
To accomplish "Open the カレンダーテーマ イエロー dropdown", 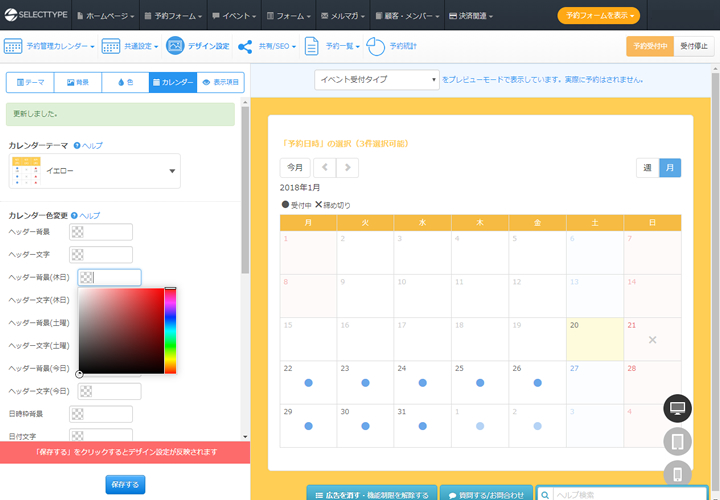I will point(95,171).
